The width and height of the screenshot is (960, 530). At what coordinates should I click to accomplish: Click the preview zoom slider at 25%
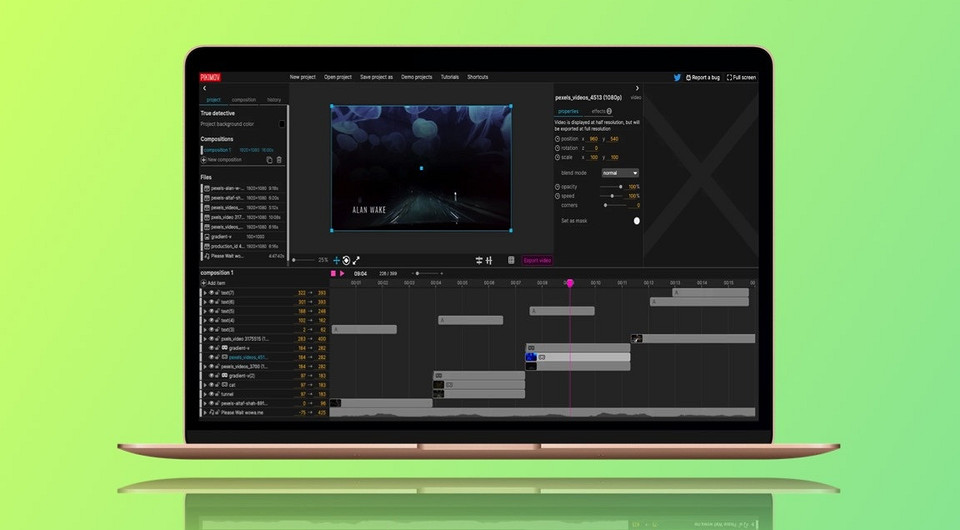[x=304, y=260]
